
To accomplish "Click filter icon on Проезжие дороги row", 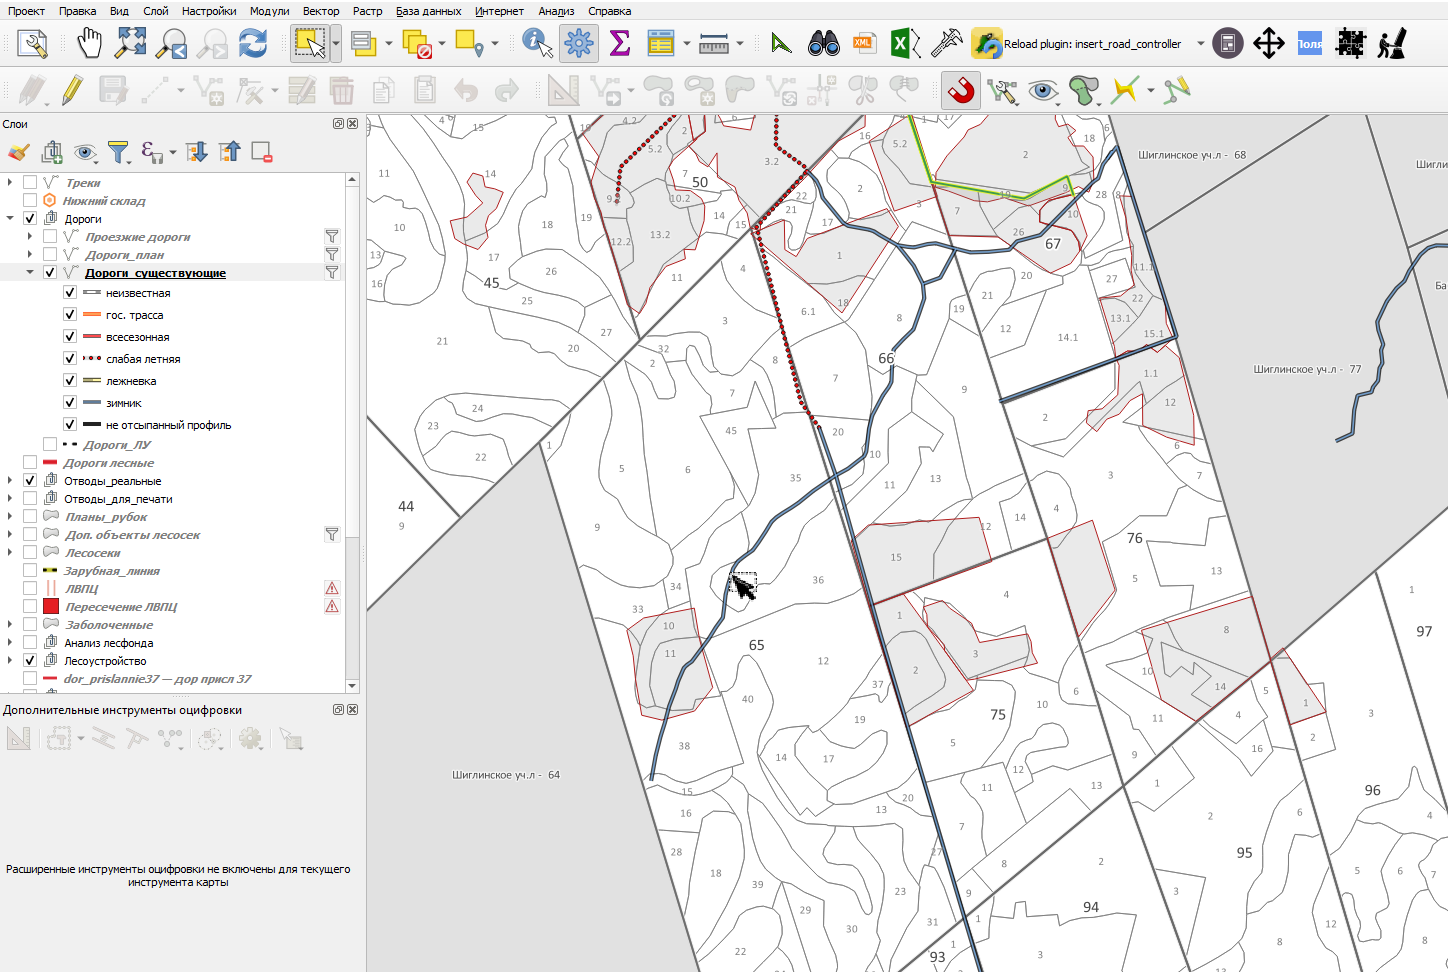I will click(332, 237).
